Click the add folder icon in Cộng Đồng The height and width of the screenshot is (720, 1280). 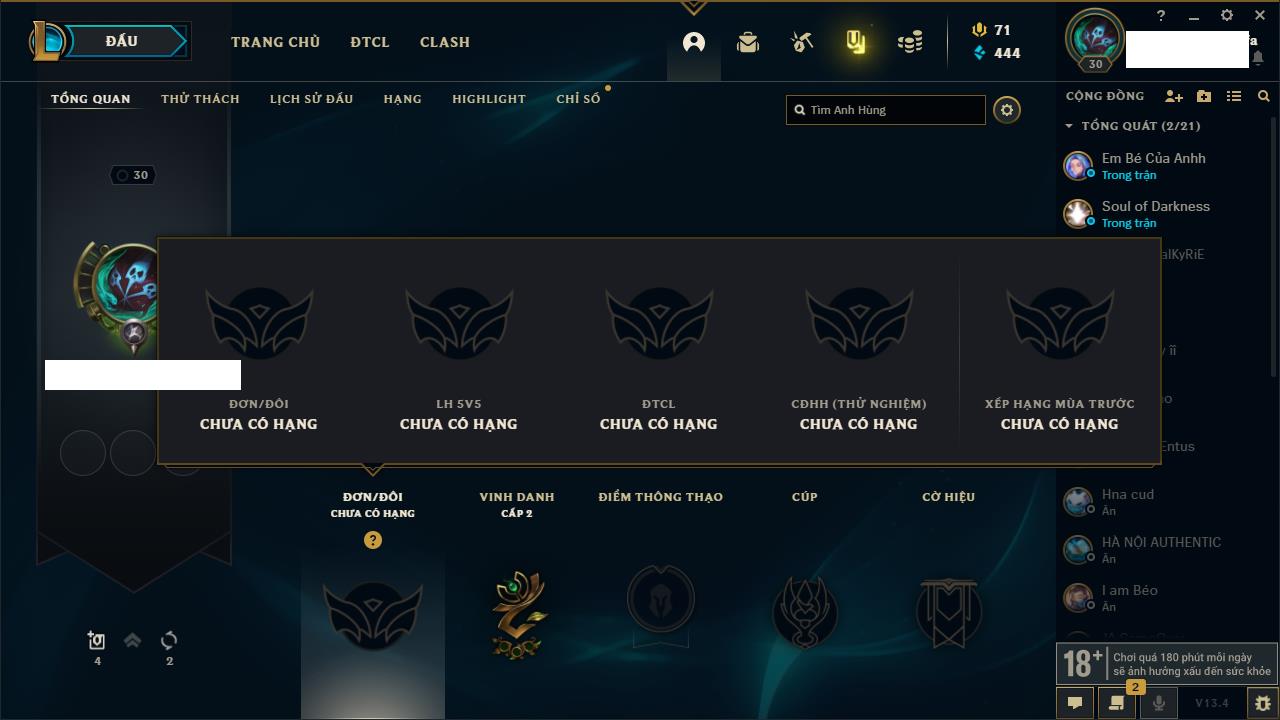[x=1204, y=97]
